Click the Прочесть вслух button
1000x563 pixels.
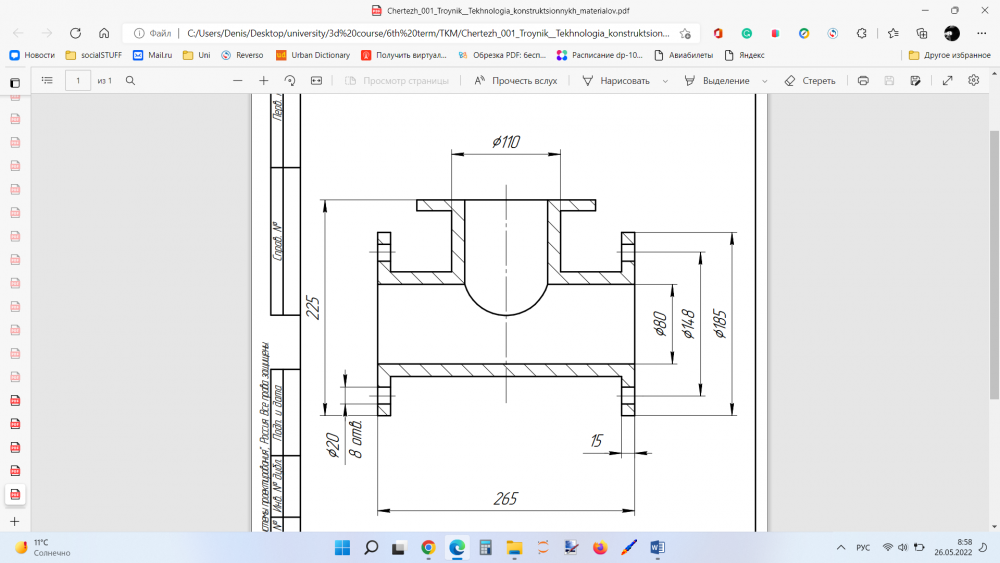click(x=515, y=80)
